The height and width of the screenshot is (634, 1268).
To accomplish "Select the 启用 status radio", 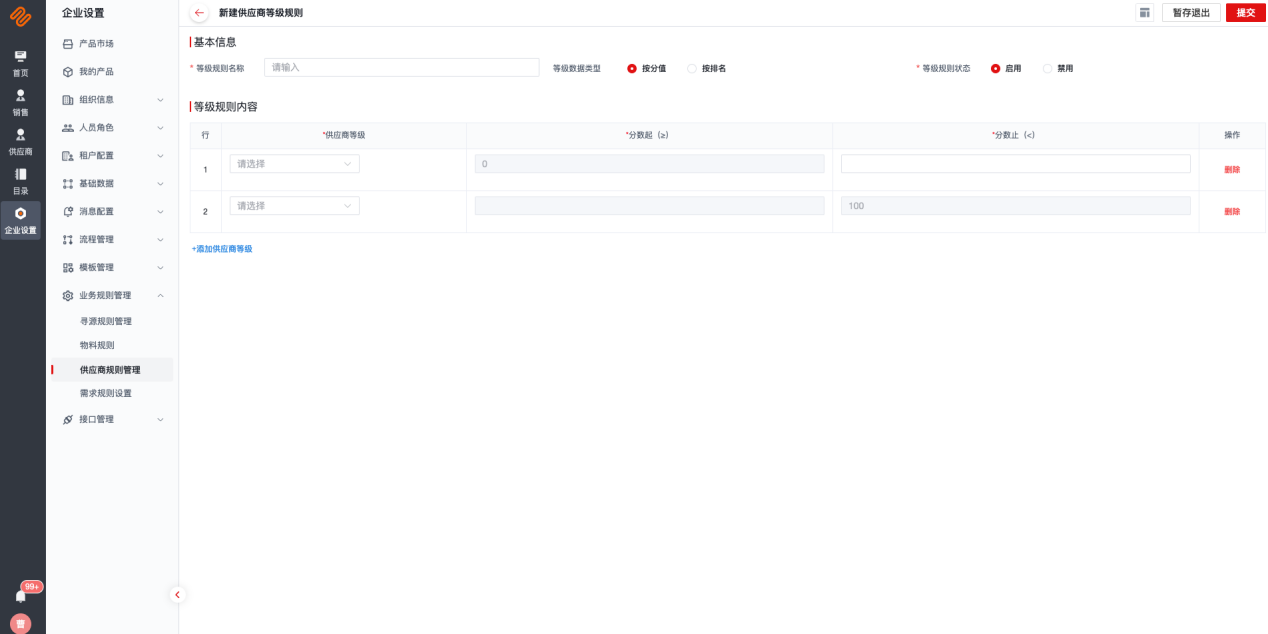I will pos(995,69).
